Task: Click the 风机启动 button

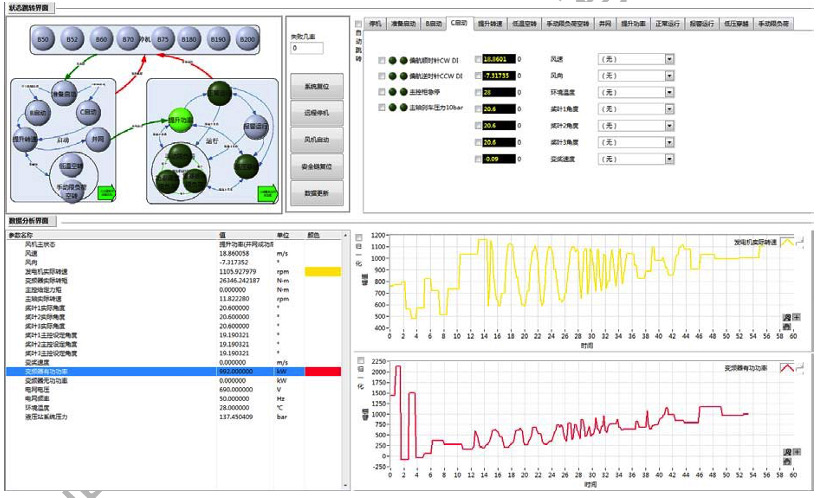Action: click(x=317, y=139)
